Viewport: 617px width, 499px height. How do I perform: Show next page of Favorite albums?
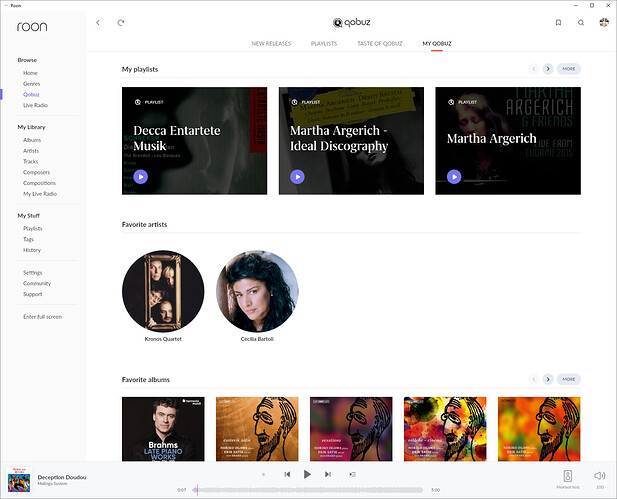(548, 379)
